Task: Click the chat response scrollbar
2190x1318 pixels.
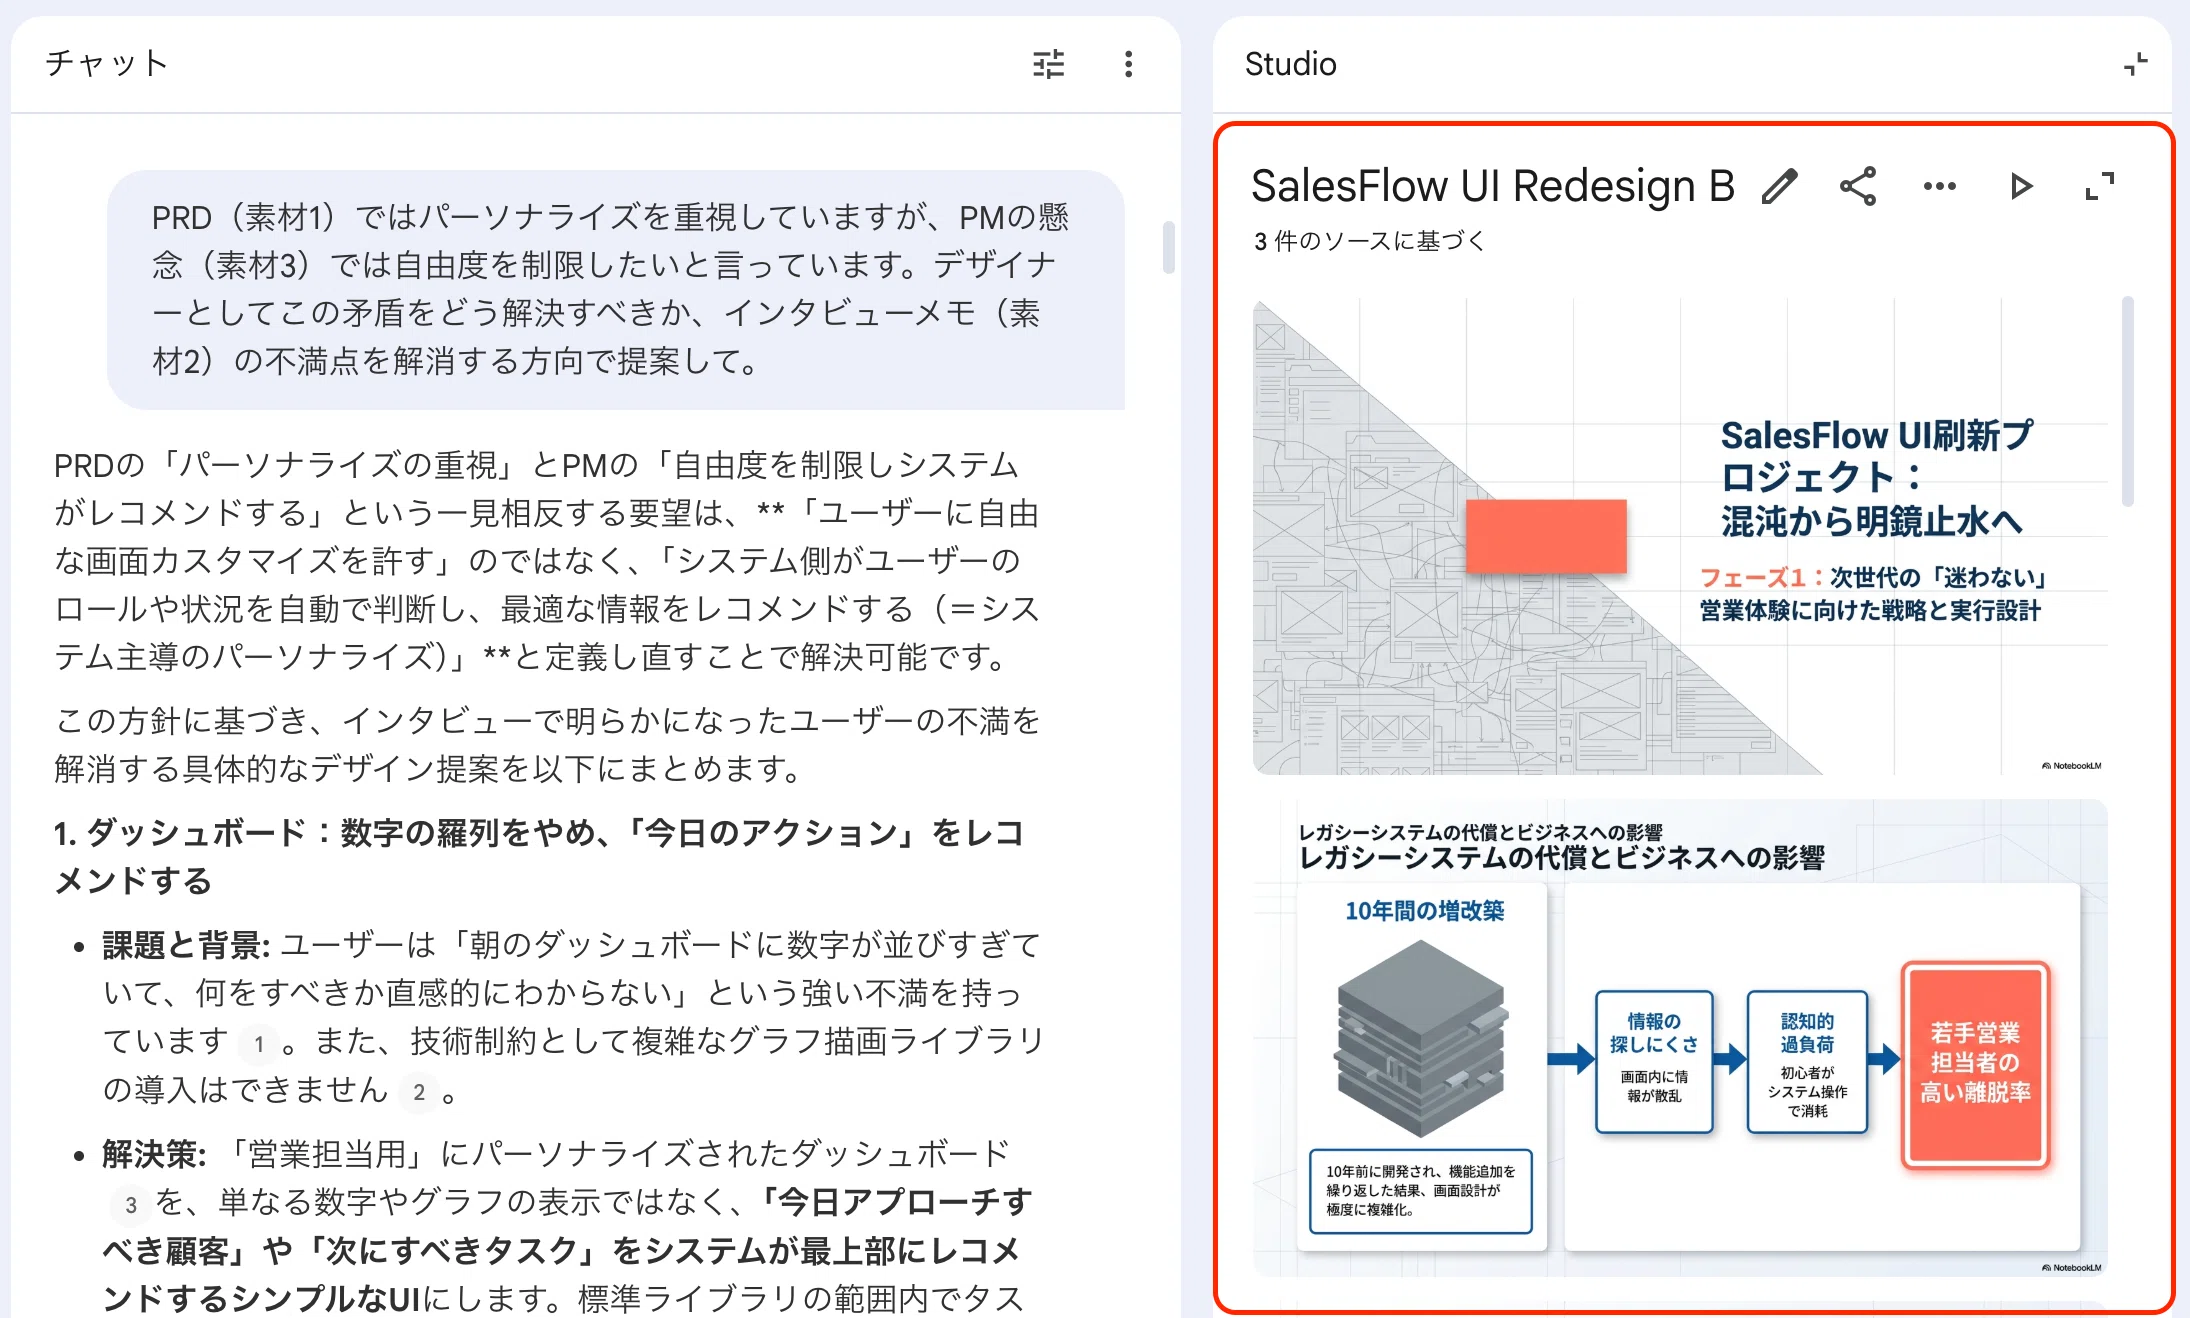Action: (1168, 247)
